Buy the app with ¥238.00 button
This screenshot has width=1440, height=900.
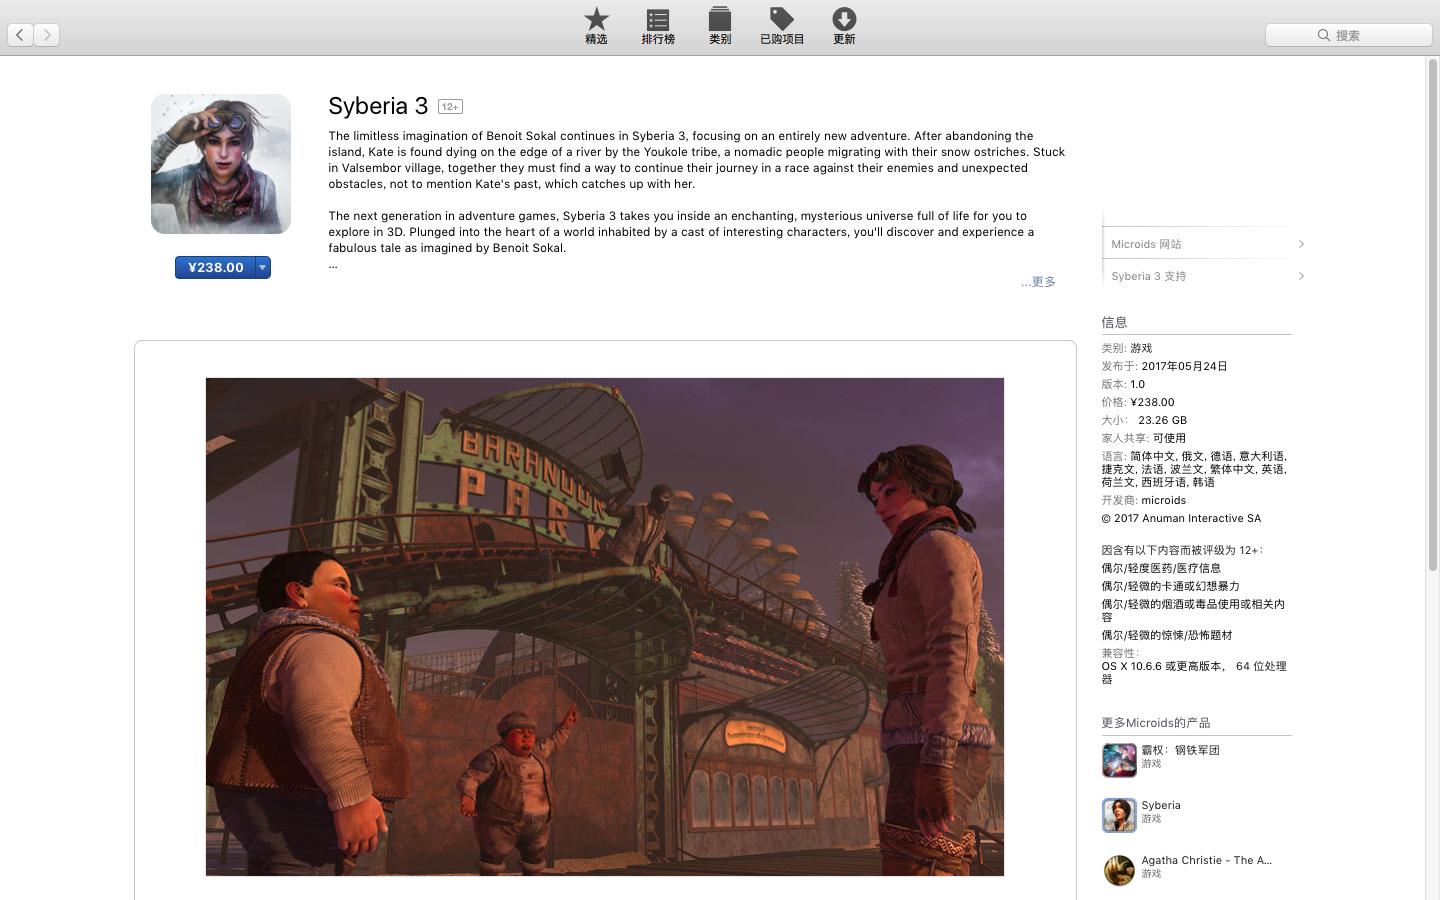click(x=215, y=267)
